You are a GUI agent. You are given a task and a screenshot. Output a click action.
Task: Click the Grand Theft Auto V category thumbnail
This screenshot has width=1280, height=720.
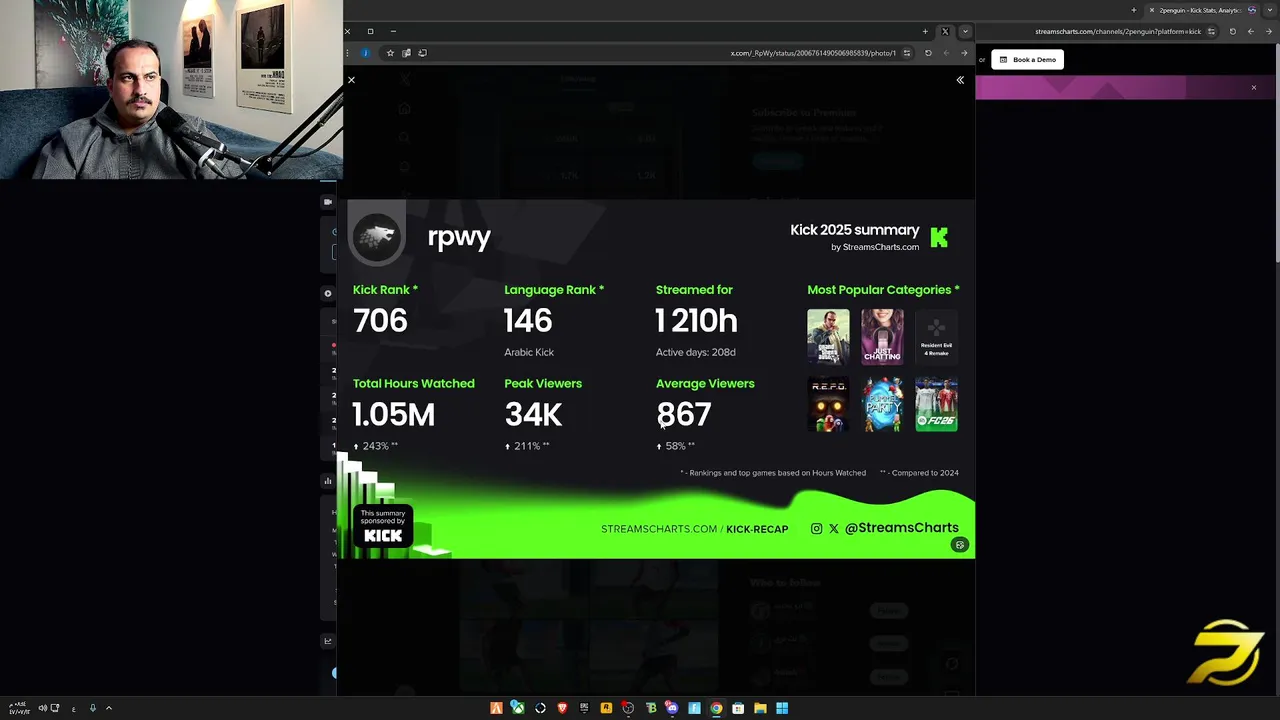pyautogui.click(x=828, y=337)
